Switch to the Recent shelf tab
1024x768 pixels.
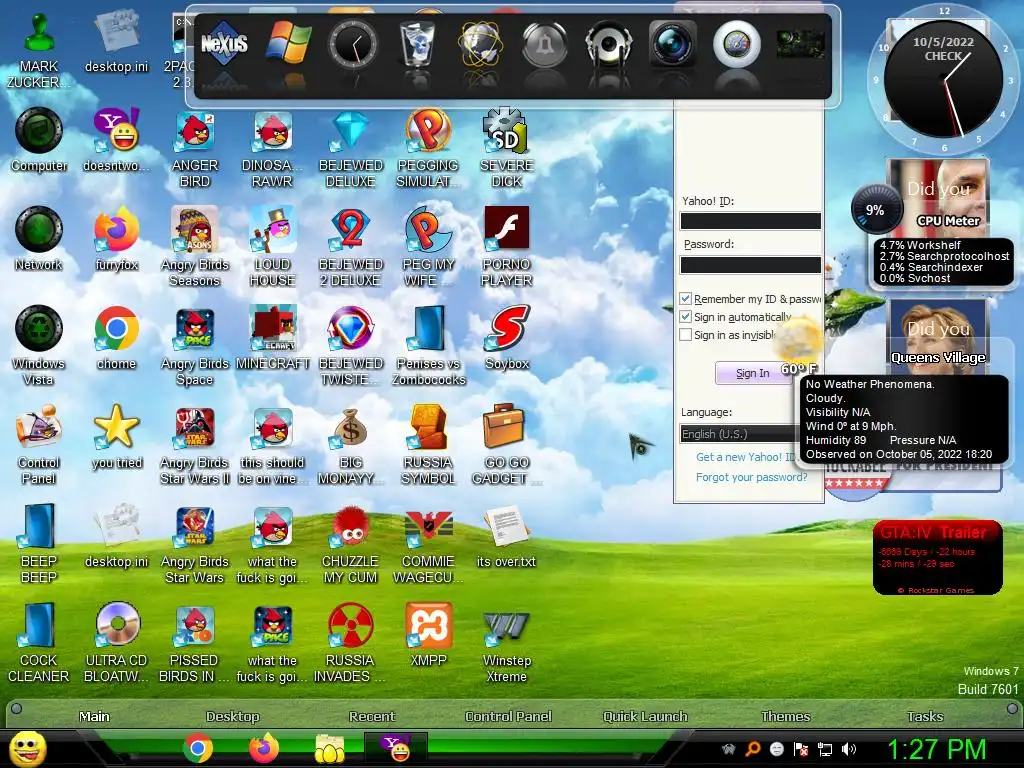point(372,716)
